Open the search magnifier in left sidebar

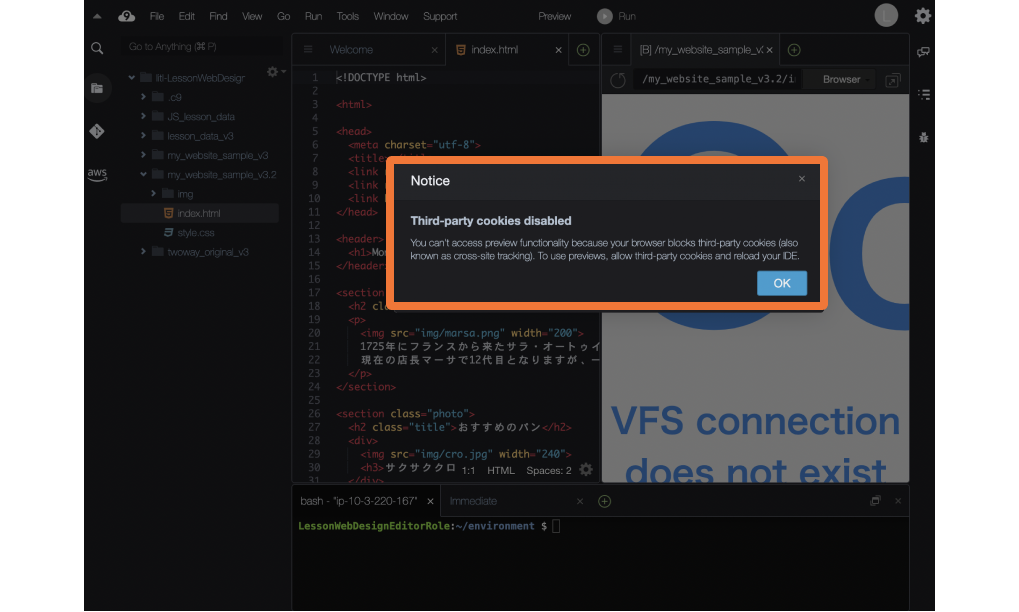pyautogui.click(x=97, y=48)
